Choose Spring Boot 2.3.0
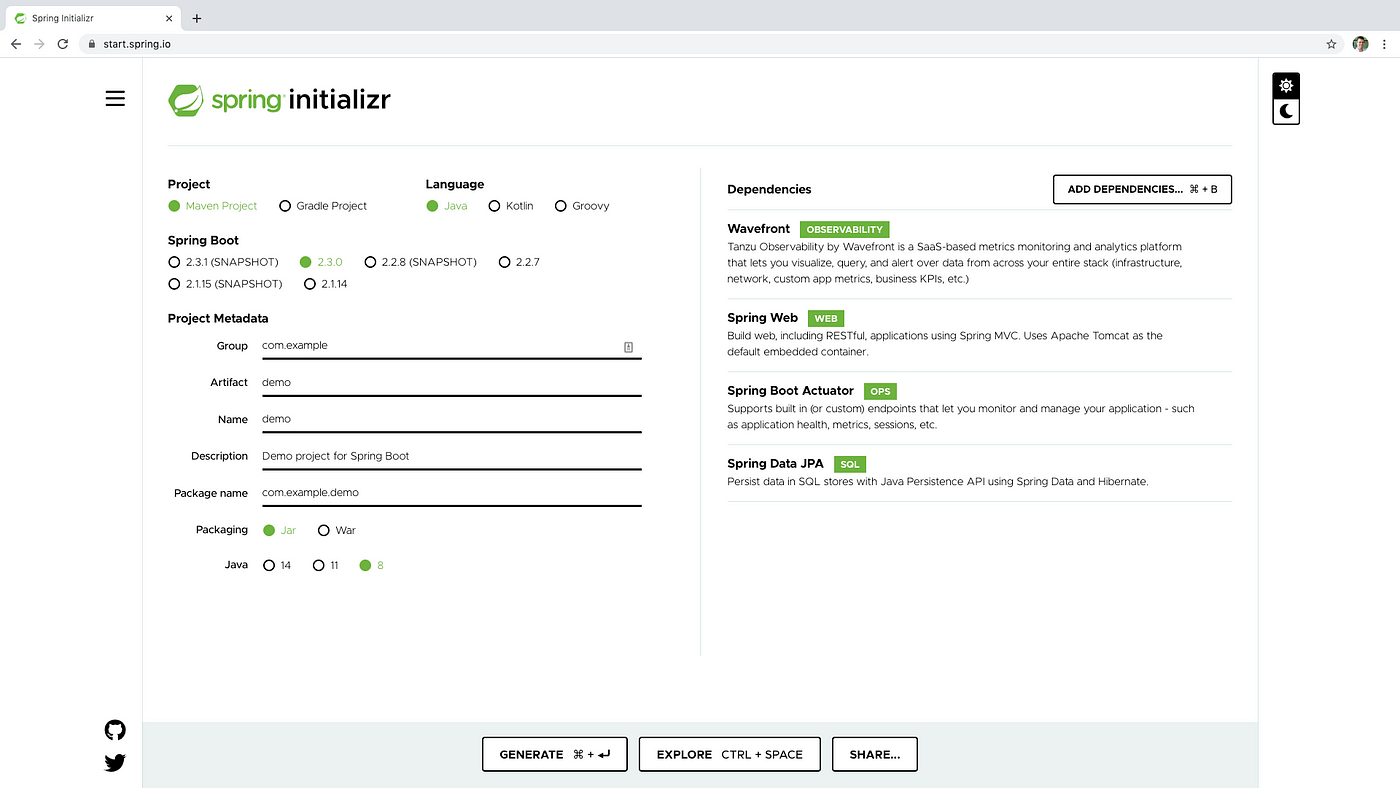Image resolution: width=1400 pixels, height=788 pixels. coord(321,262)
